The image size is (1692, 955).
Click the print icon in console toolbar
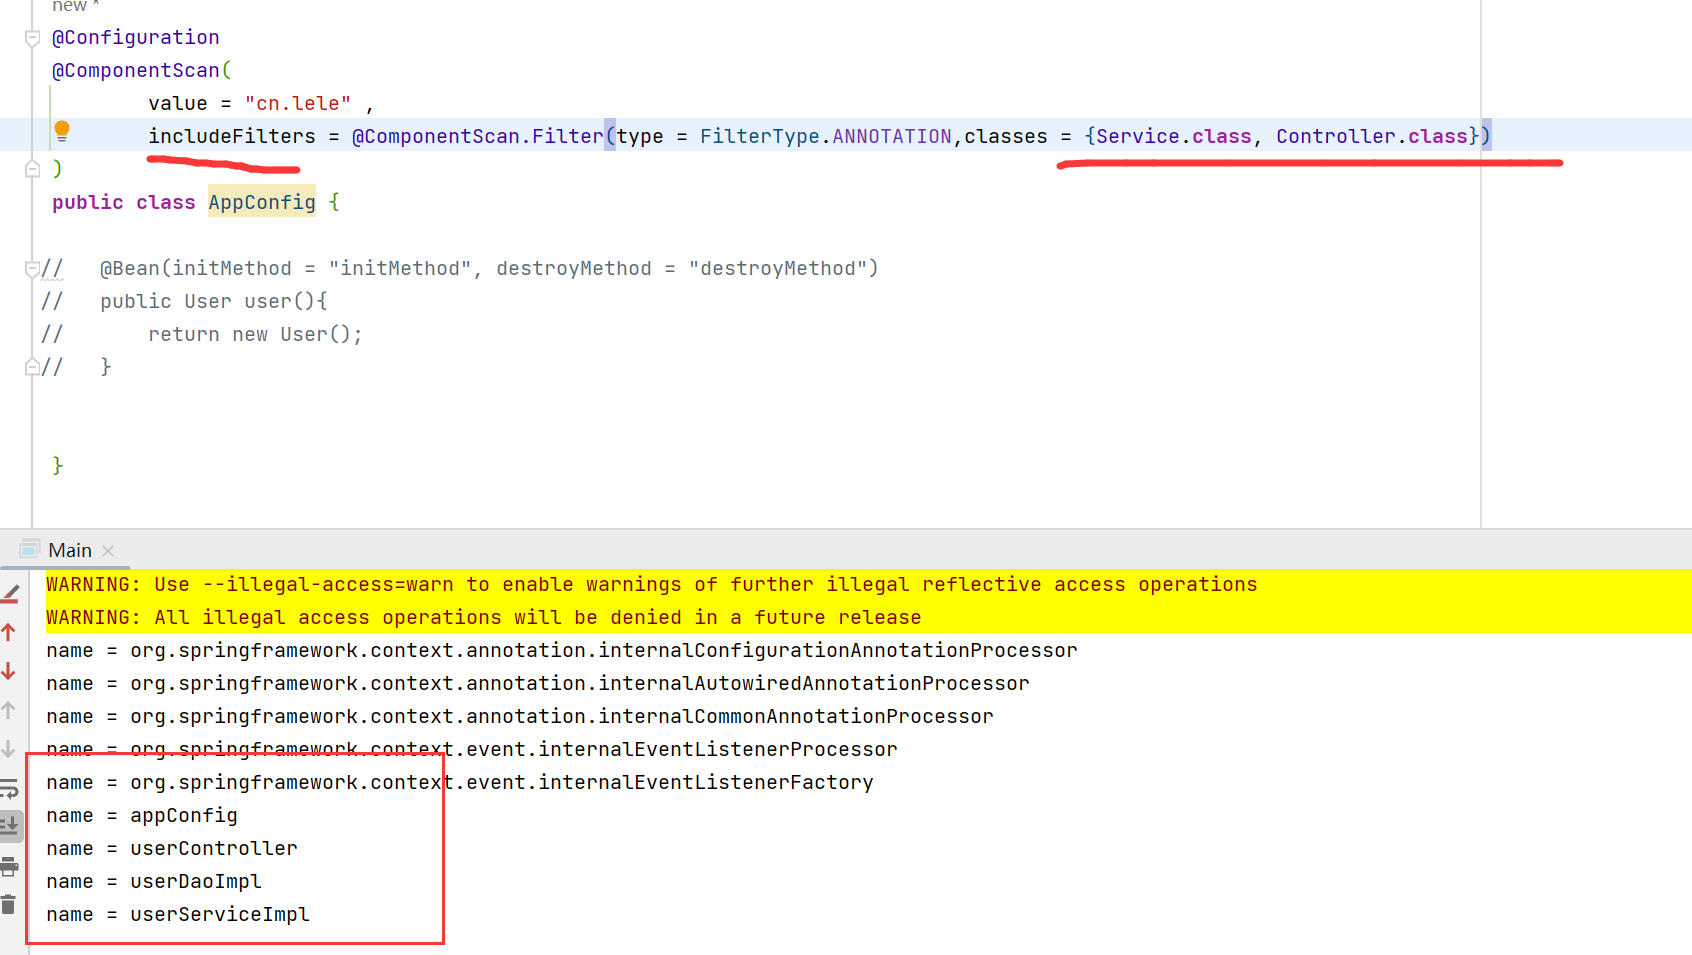9,866
